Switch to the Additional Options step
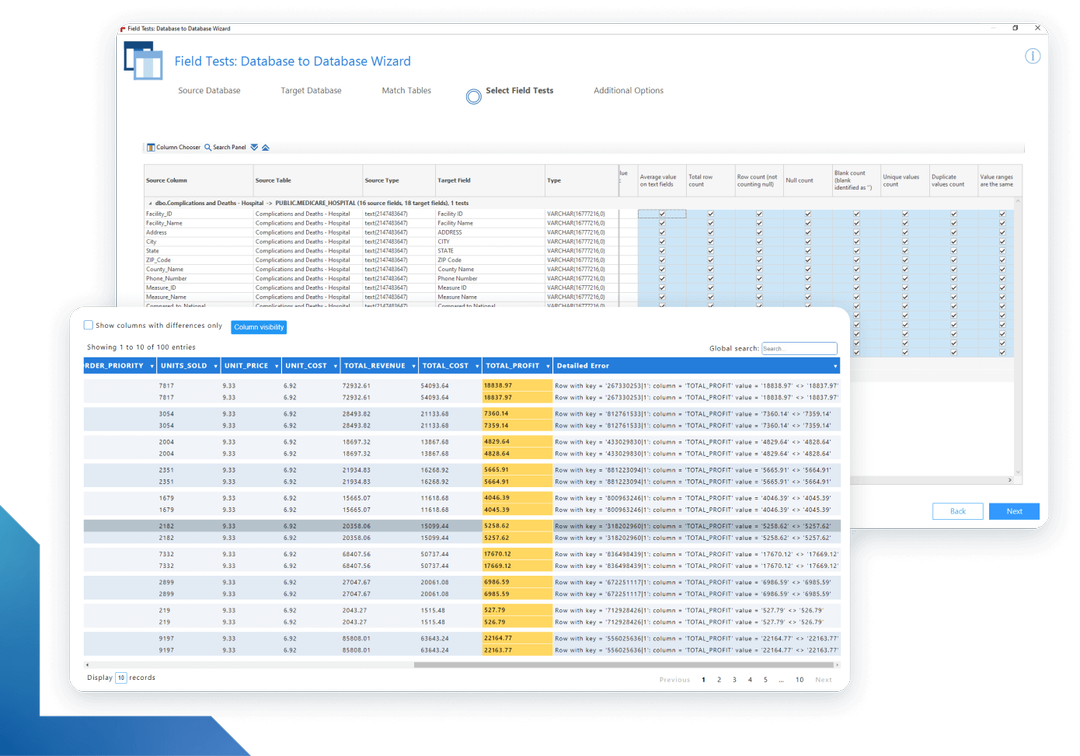This screenshot has width=1080, height=756. (628, 90)
